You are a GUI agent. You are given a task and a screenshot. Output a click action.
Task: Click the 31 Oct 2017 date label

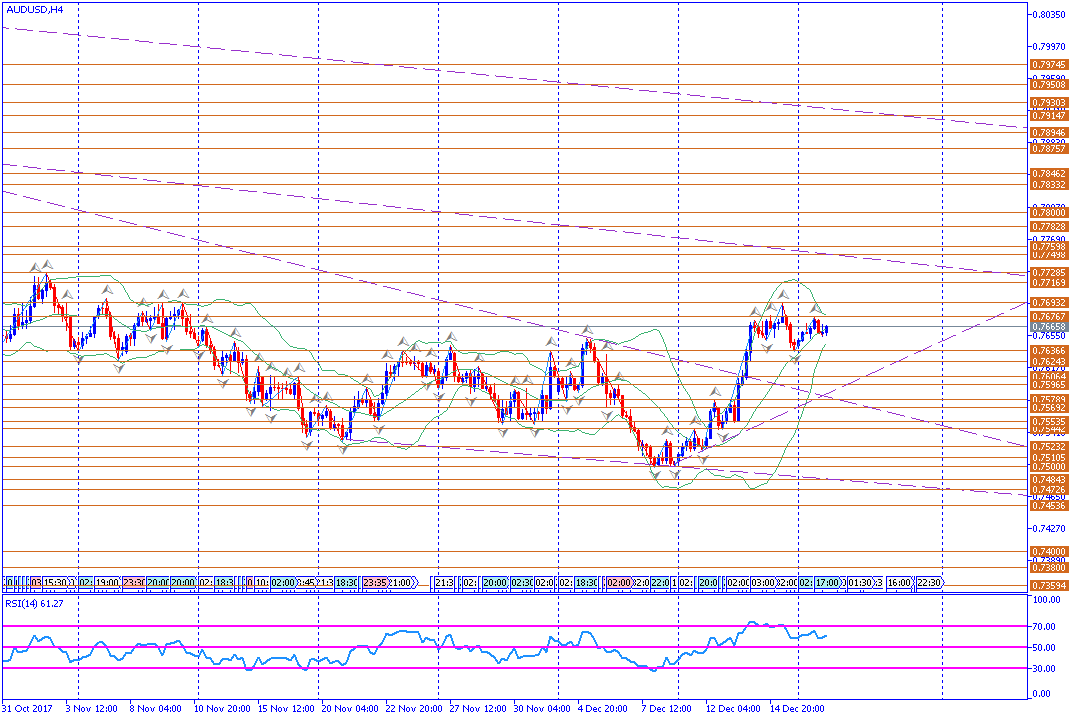[29, 708]
